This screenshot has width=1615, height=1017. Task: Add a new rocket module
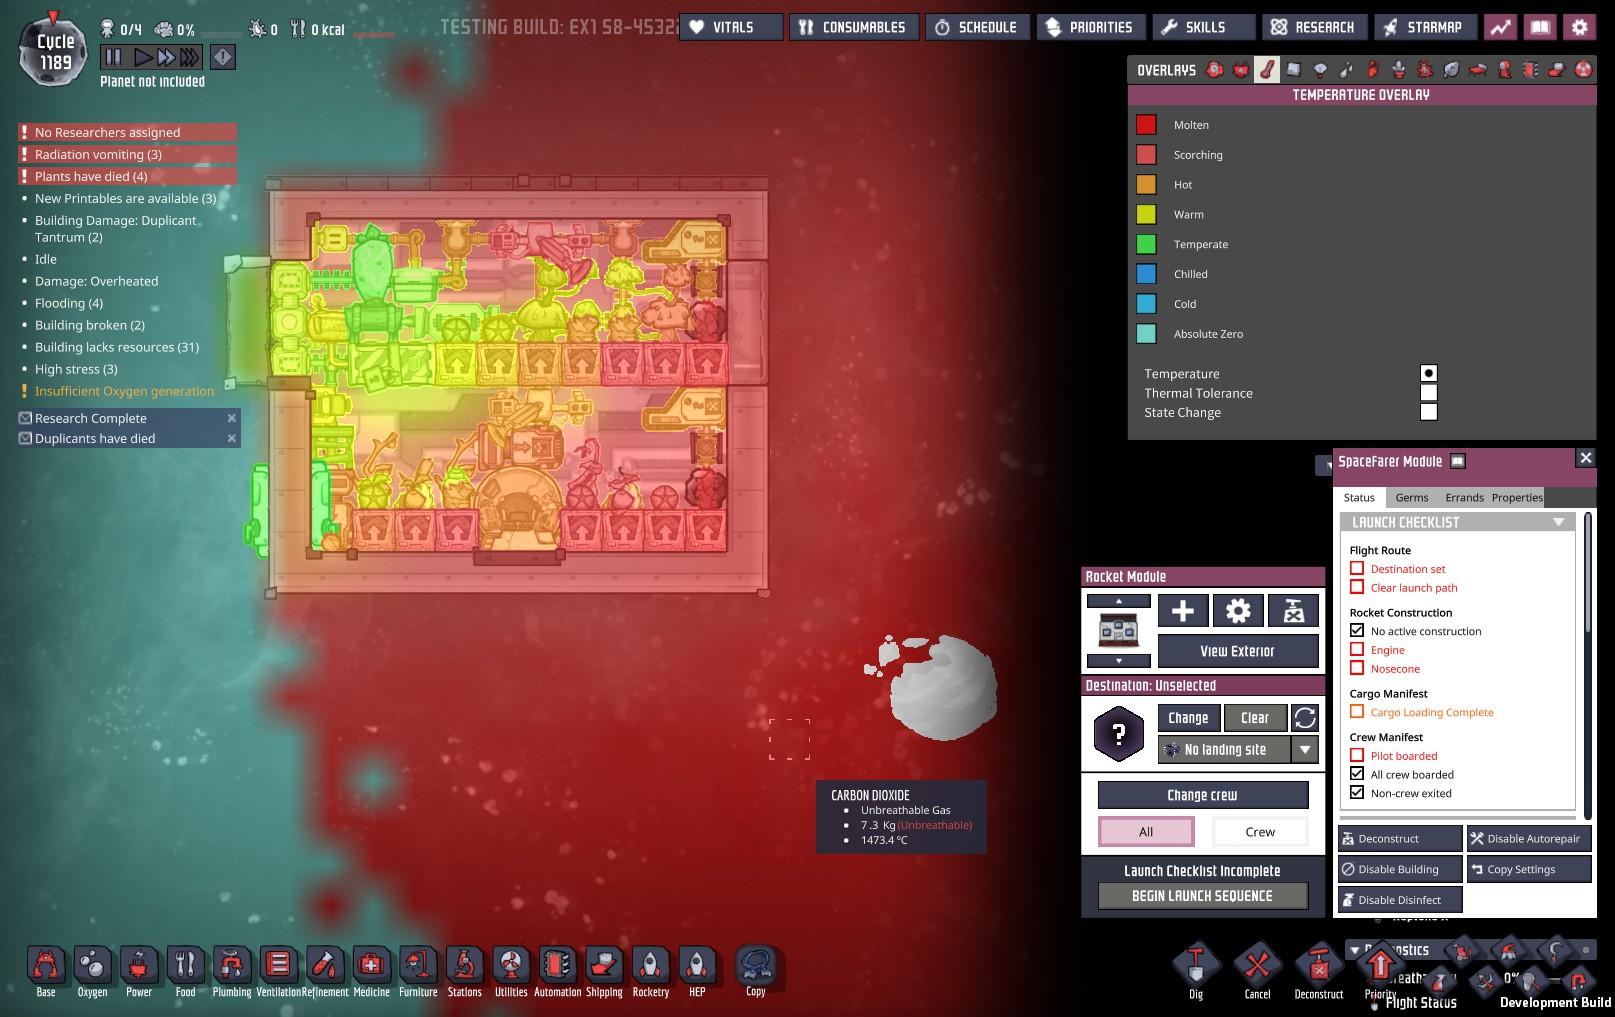click(1182, 611)
